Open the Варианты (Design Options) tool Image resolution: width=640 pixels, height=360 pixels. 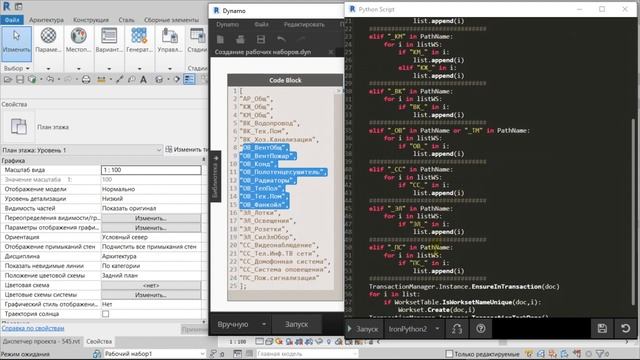pyautogui.click(x=109, y=41)
